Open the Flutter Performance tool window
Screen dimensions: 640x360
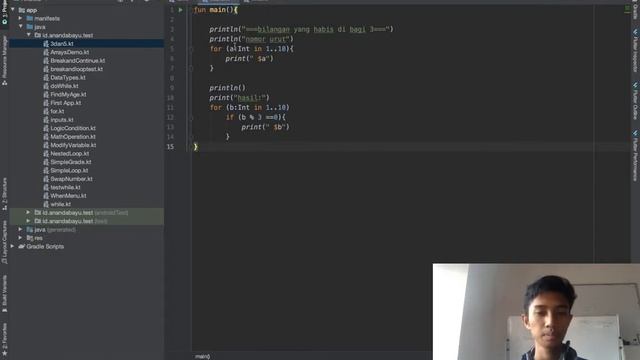pyautogui.click(x=635, y=156)
